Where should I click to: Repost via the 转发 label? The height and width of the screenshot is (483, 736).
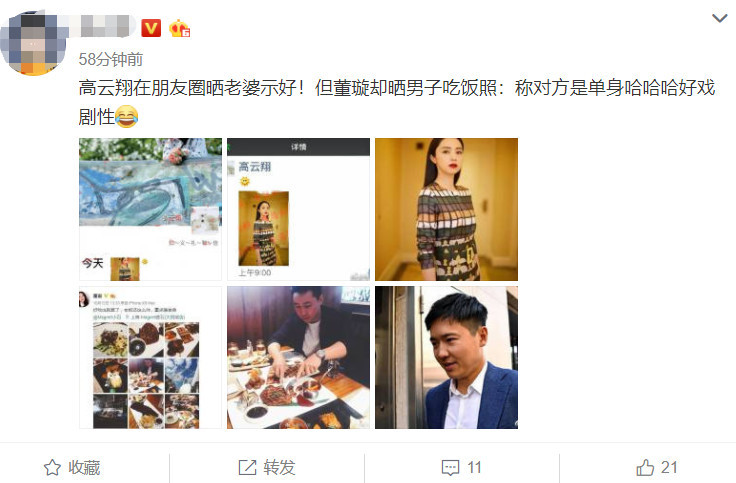[x=279, y=468]
